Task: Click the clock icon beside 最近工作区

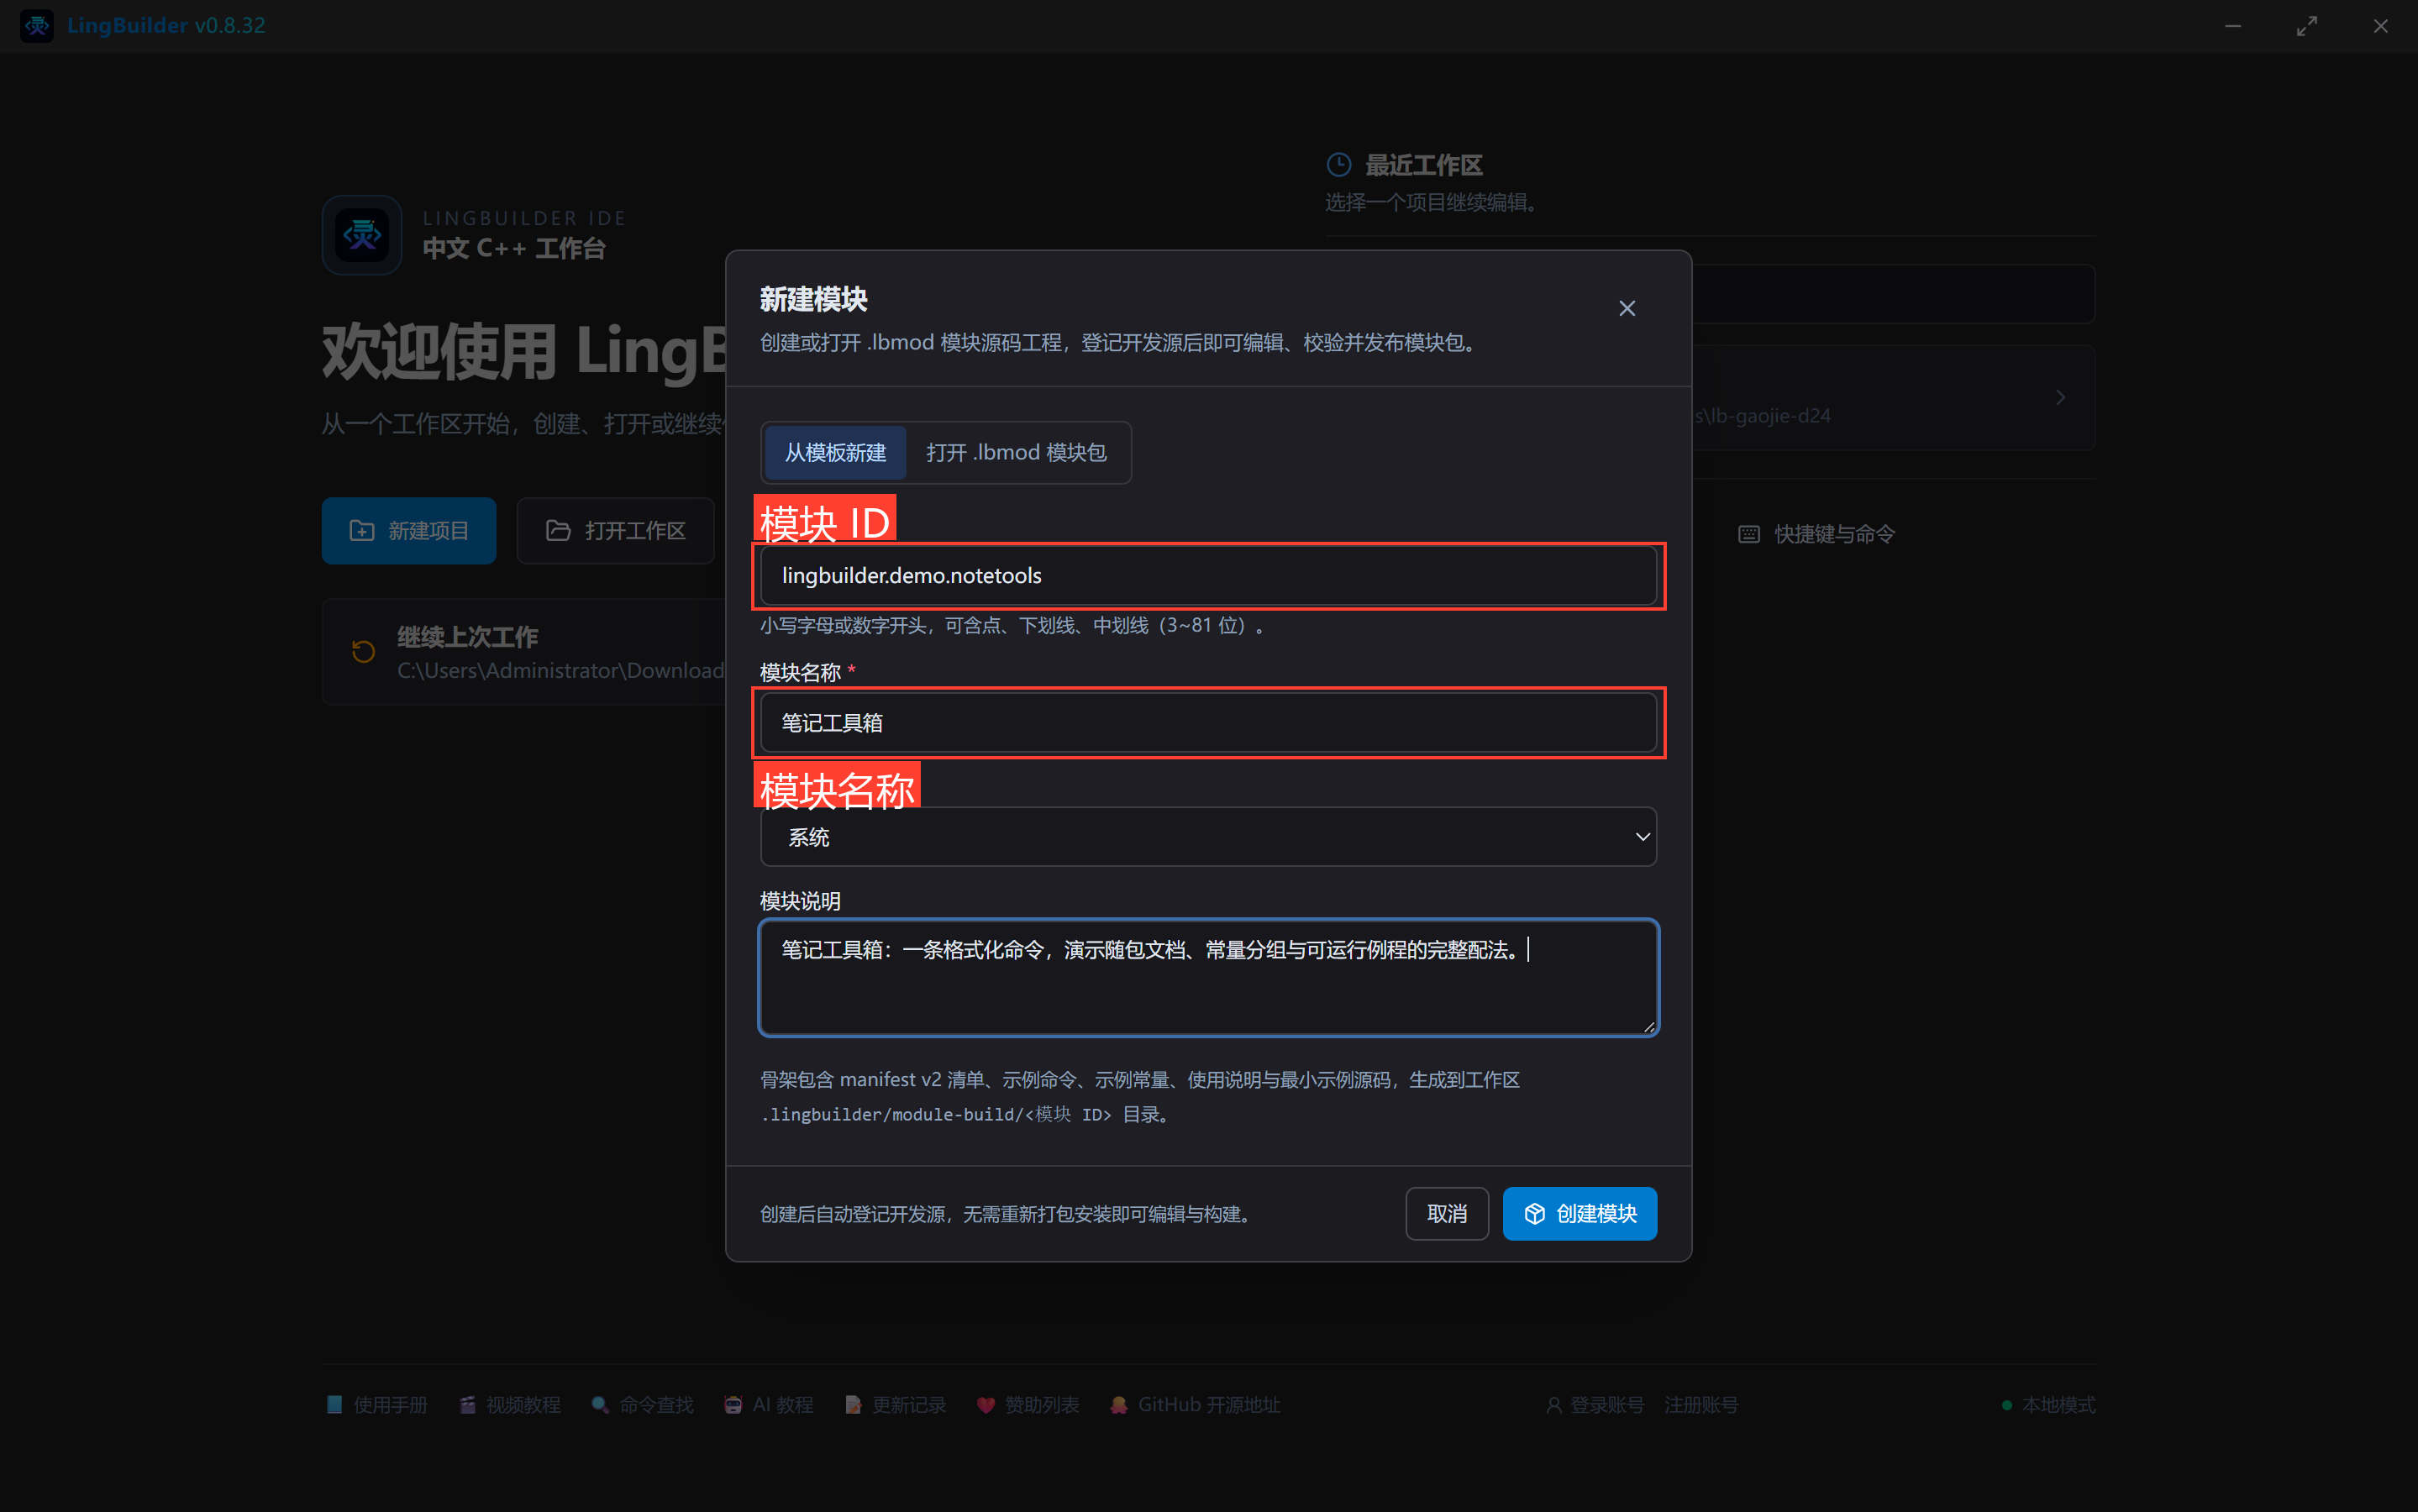Action: [1339, 165]
